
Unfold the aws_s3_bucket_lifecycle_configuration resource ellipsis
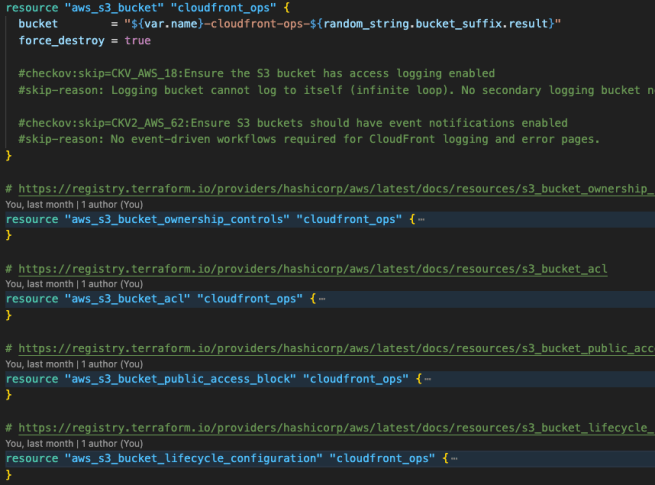453,458
